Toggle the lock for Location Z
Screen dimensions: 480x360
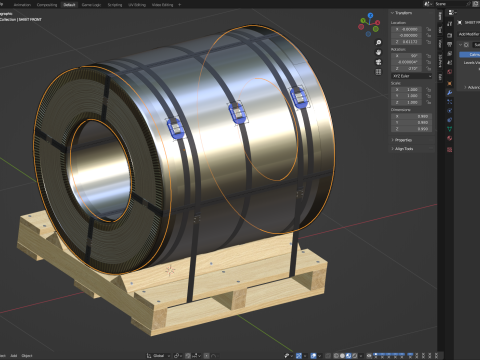428,42
